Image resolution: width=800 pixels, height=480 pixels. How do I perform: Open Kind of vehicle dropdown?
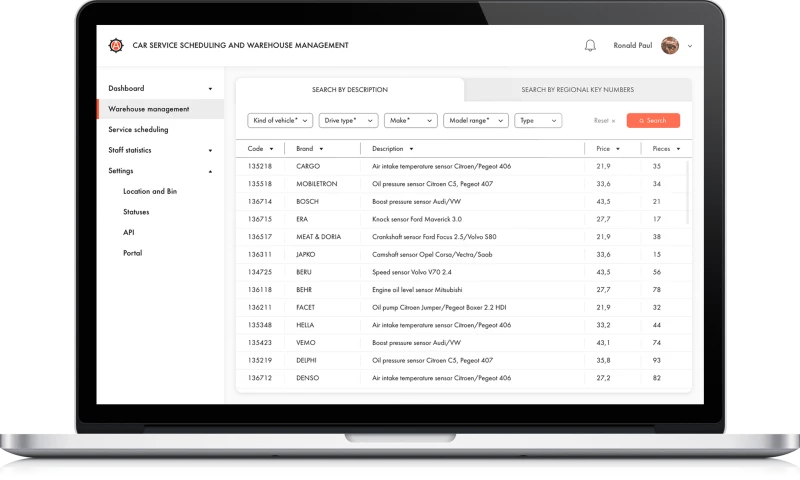[x=280, y=120]
